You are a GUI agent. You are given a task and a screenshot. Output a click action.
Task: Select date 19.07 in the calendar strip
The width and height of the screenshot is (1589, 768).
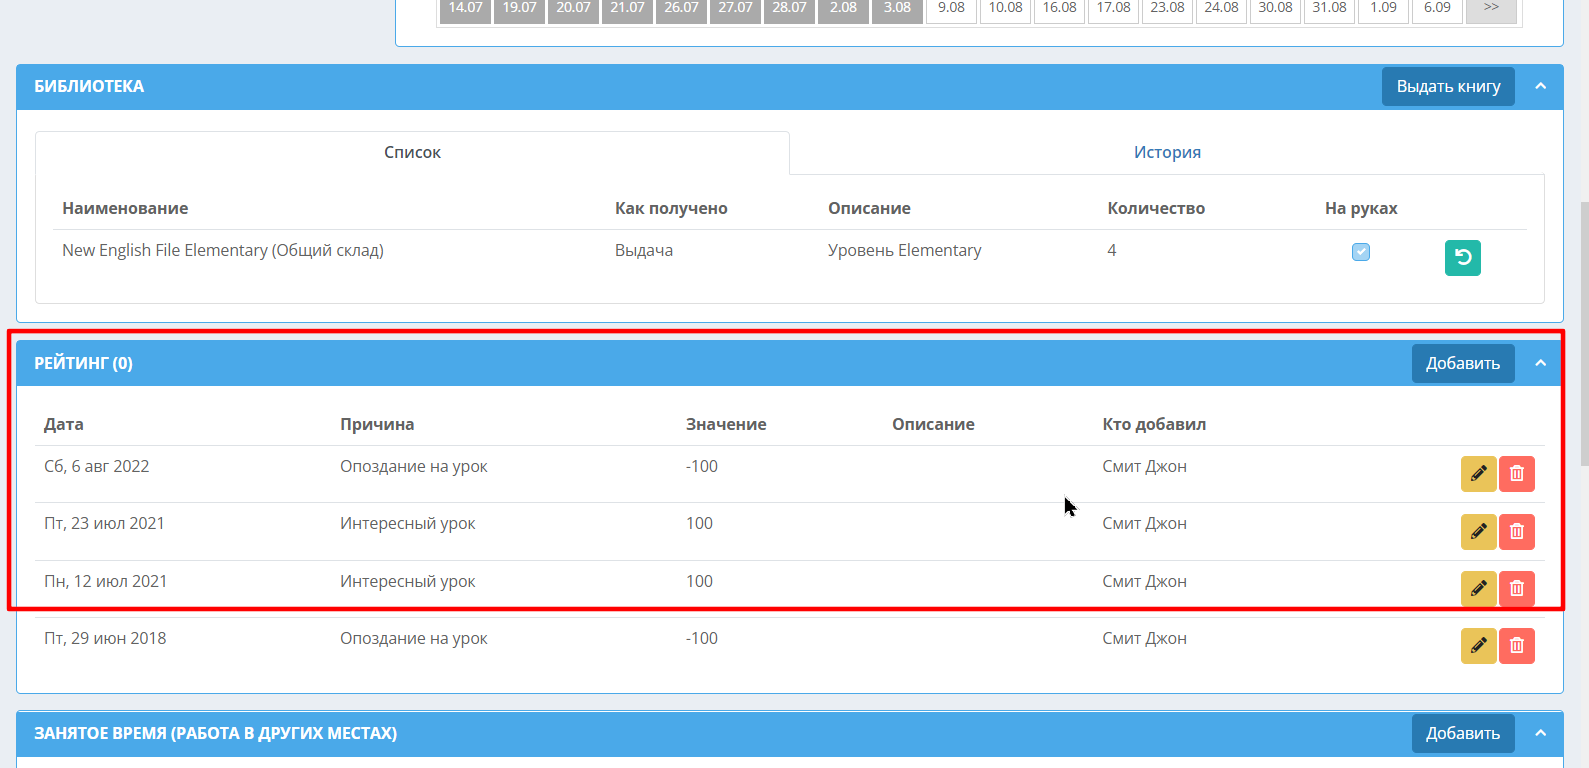click(x=520, y=9)
